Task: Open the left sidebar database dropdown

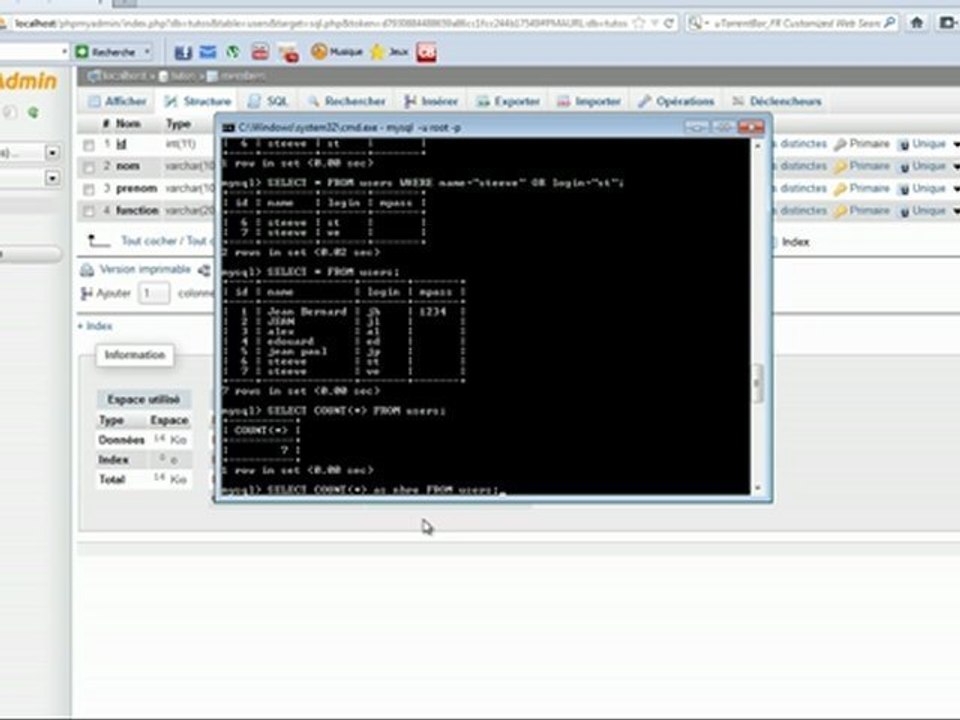Action: [x=53, y=152]
